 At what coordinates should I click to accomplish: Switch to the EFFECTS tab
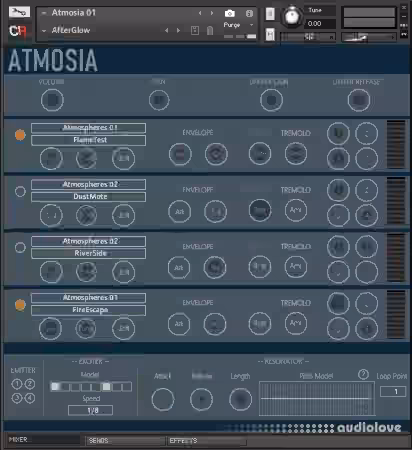207,441
